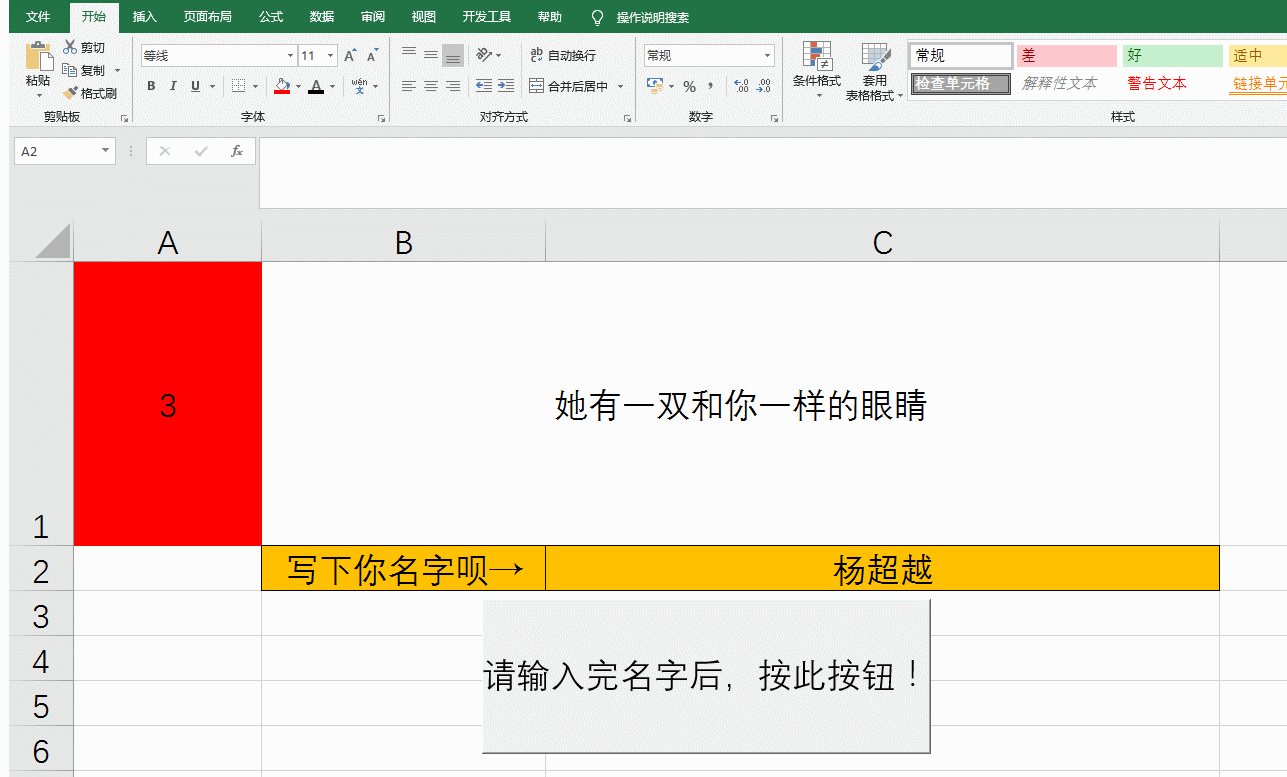This screenshot has width=1287, height=777.
Task: Switch to the 公式 (Formulas) tab
Action: [271, 17]
